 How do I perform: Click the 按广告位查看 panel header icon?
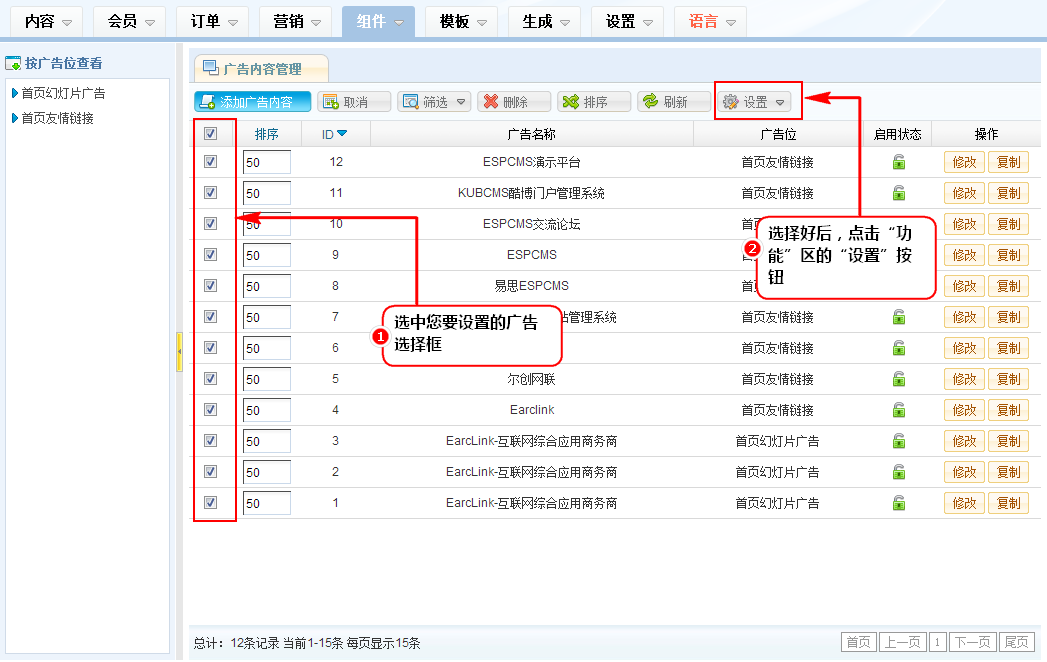13,63
